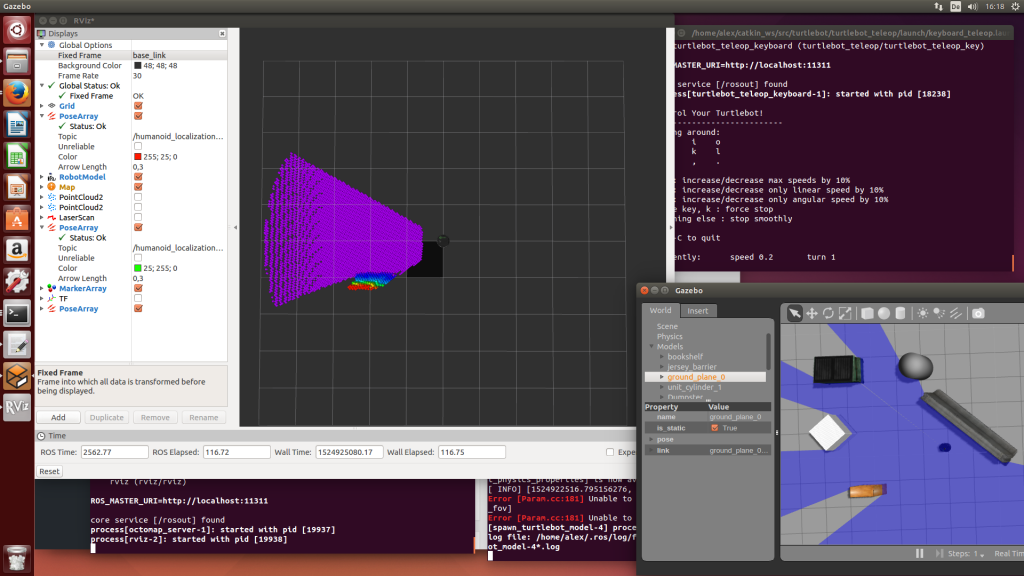The height and width of the screenshot is (576, 1024).
Task: Toggle the Grid display checkbox
Action: coord(138,106)
